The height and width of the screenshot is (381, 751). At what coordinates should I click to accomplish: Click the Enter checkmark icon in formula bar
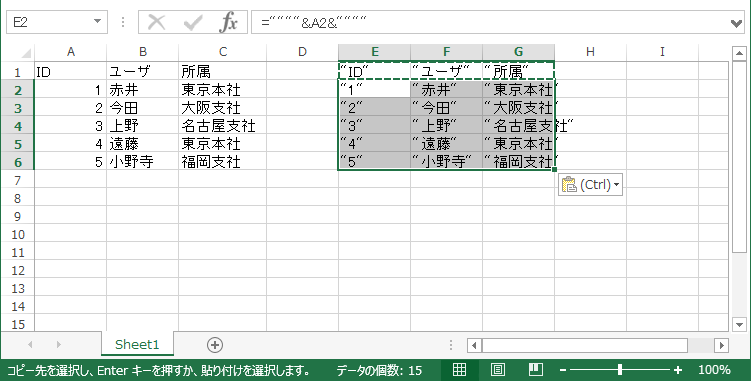[x=193, y=22]
